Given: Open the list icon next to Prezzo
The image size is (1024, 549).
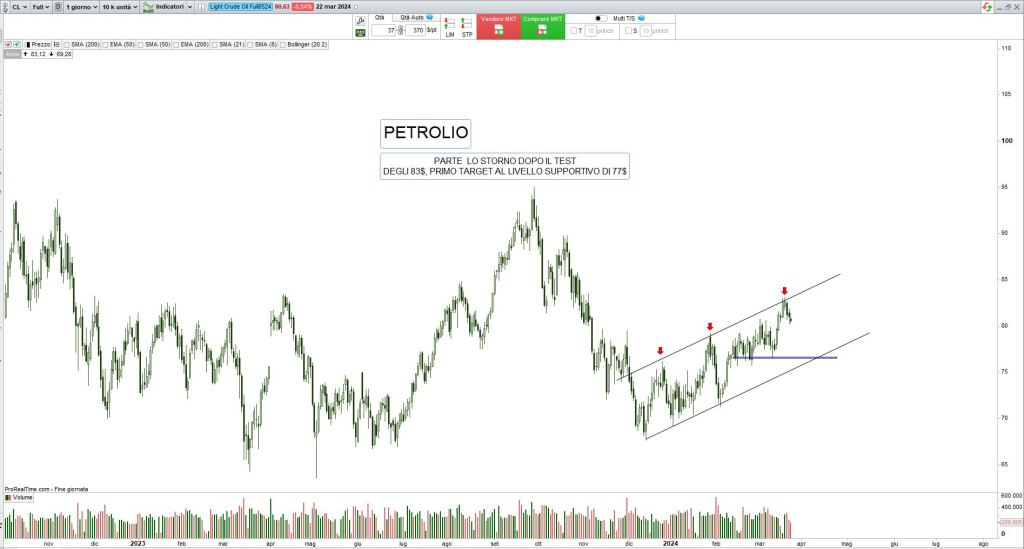Looking at the screenshot, I should (56, 44).
